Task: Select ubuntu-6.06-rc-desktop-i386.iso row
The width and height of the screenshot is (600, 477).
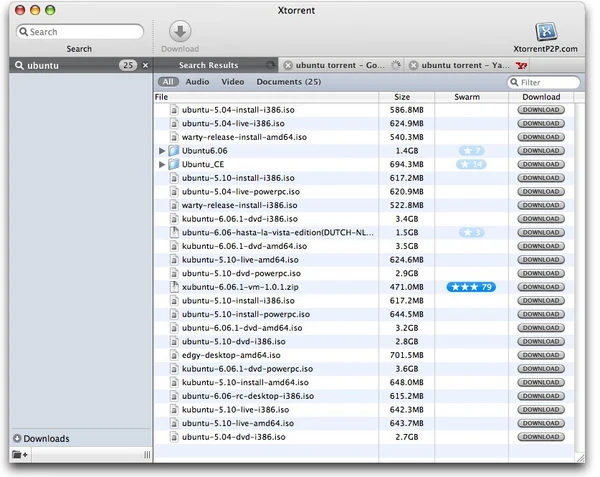Action: click(x=364, y=396)
